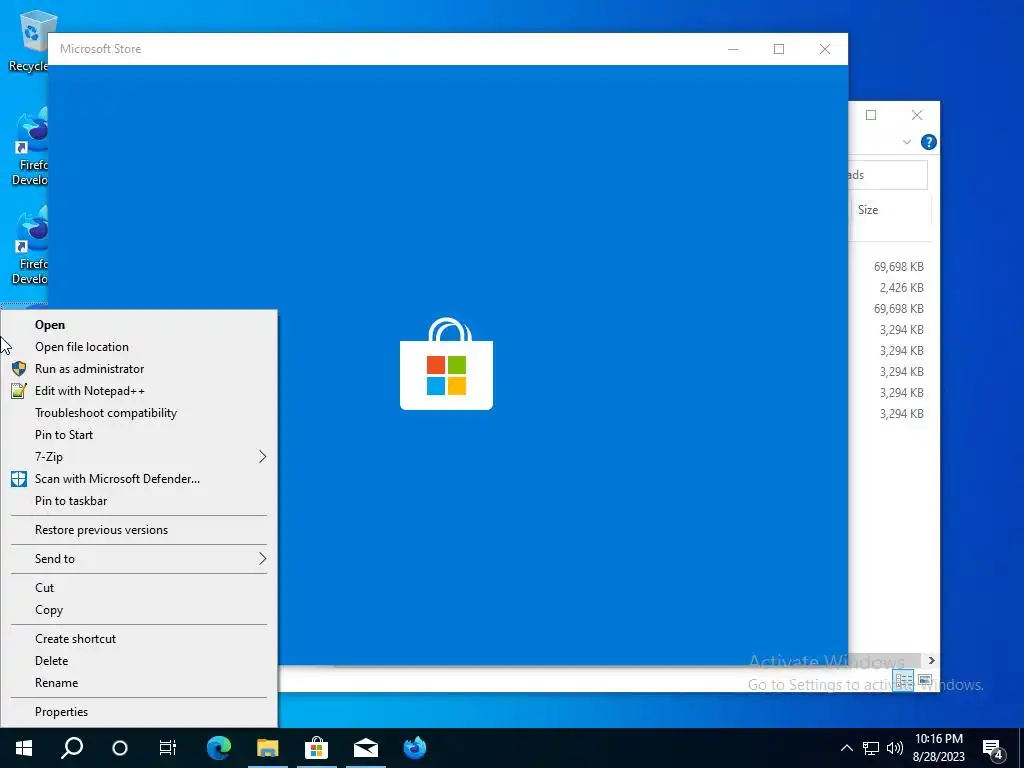Select Scan with Microsoft Defender
The width and height of the screenshot is (1024, 768).
tap(118, 479)
